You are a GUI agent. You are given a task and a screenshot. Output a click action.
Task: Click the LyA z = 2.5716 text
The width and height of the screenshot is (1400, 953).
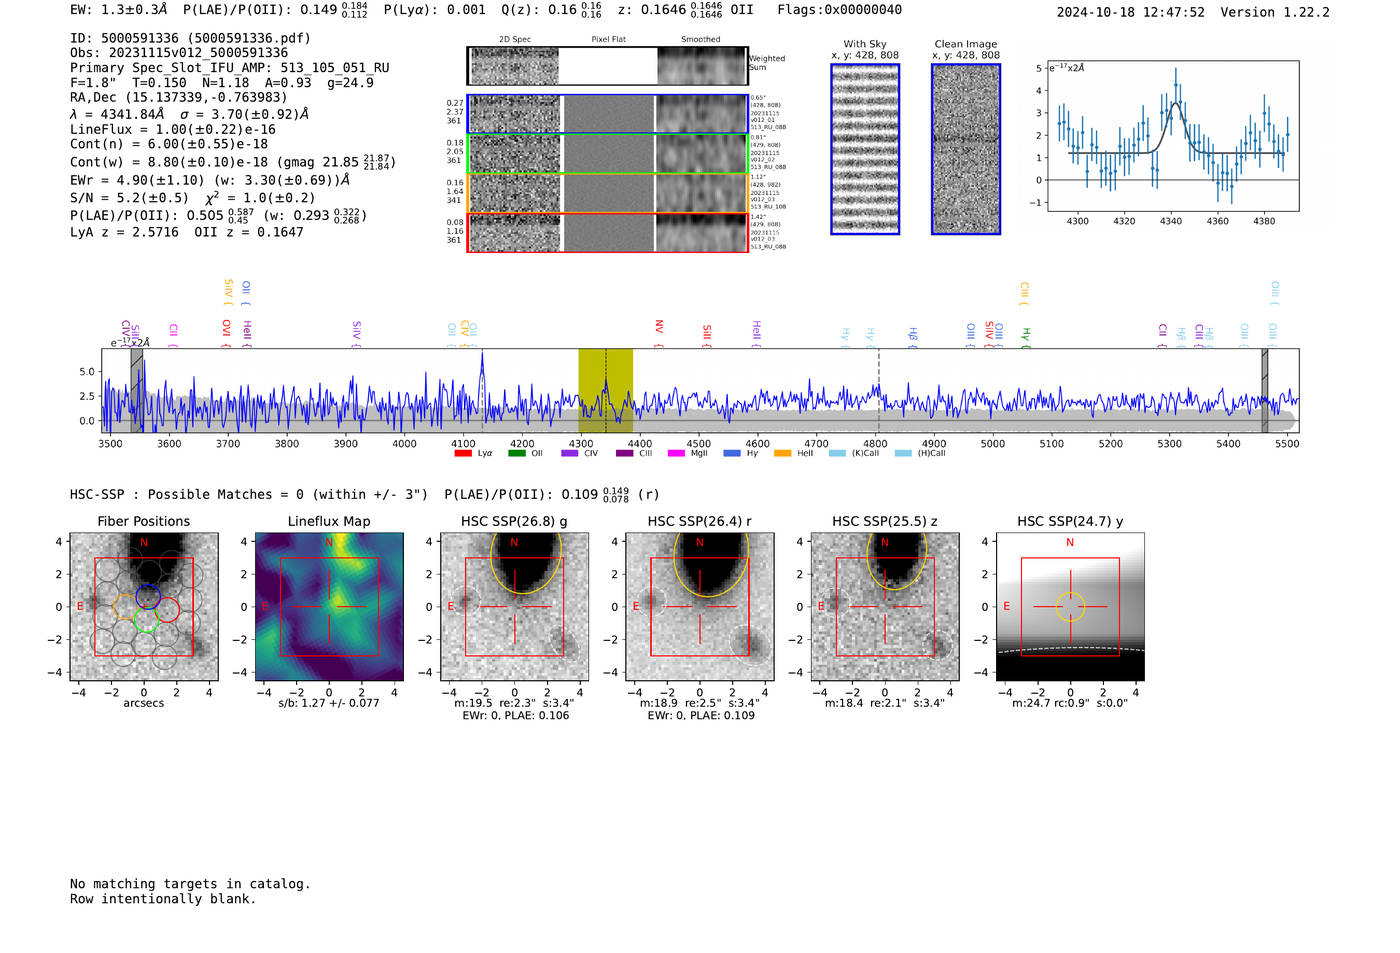pos(124,232)
